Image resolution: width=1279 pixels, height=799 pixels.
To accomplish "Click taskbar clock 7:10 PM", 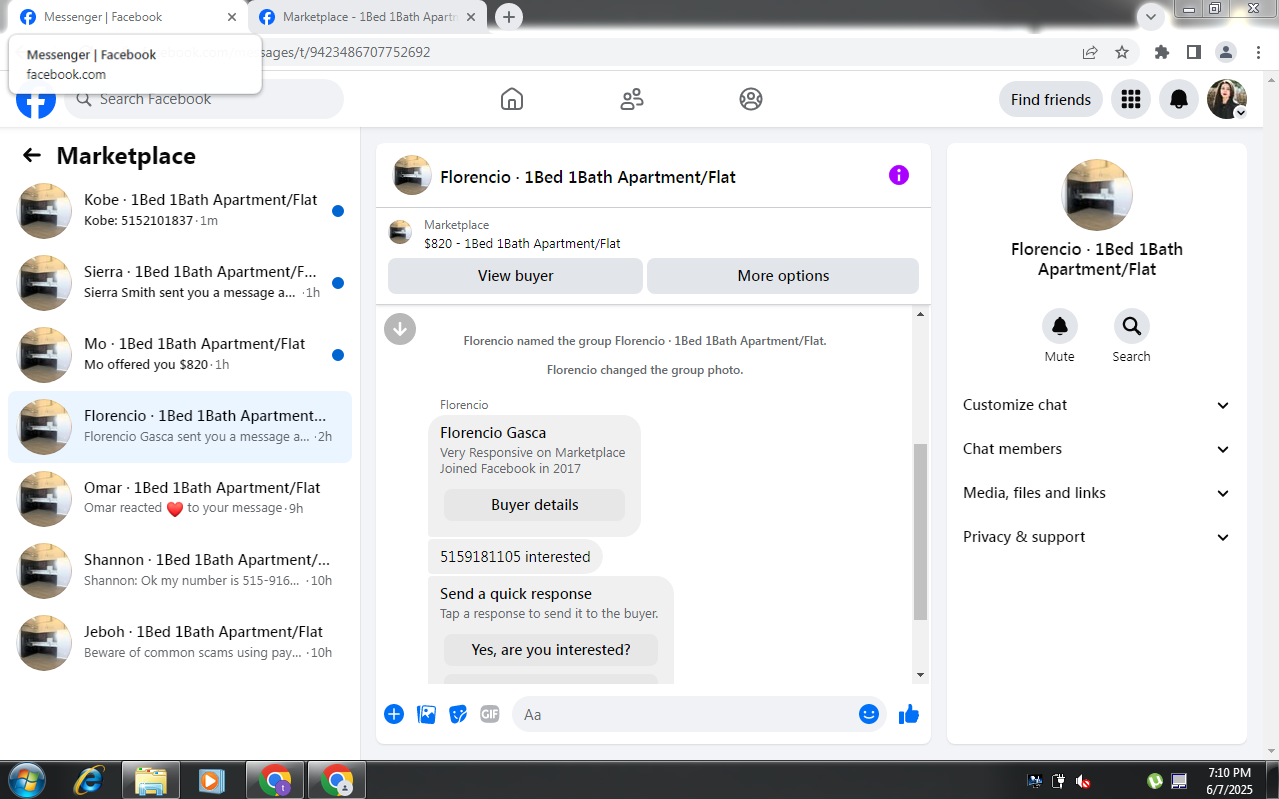I will 1229,780.
